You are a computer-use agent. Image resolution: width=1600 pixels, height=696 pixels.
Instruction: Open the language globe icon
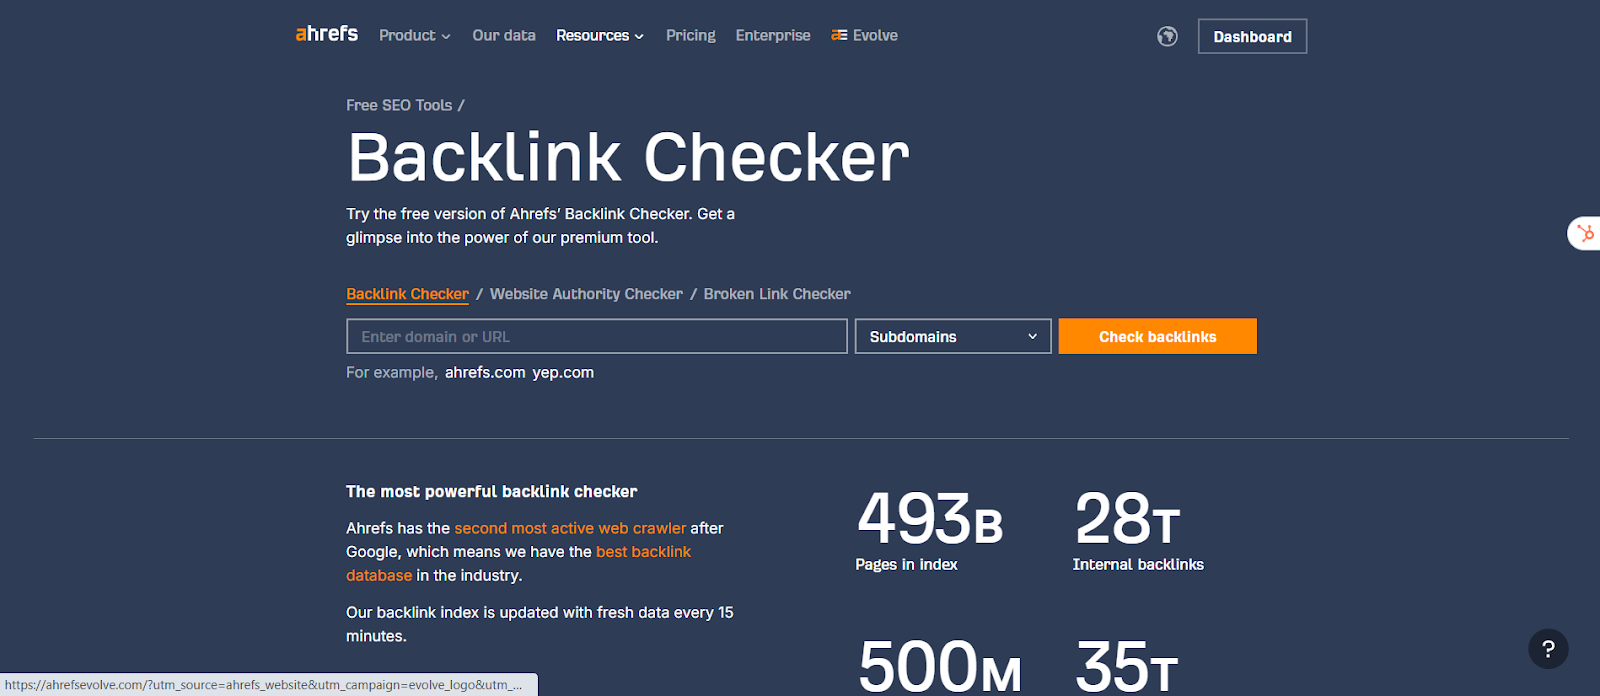pyautogui.click(x=1167, y=36)
